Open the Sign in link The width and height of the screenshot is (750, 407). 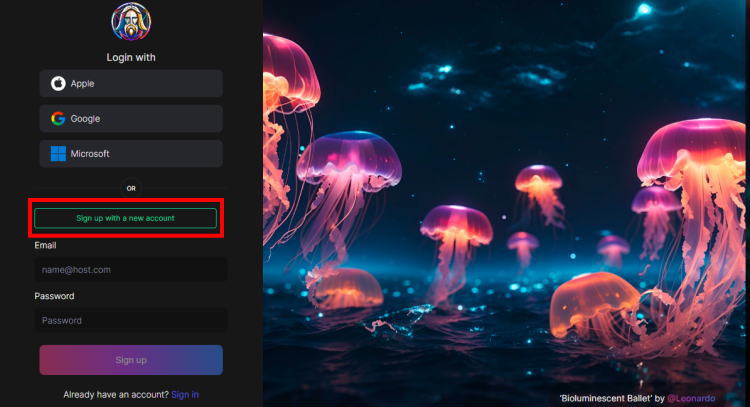pyautogui.click(x=185, y=395)
